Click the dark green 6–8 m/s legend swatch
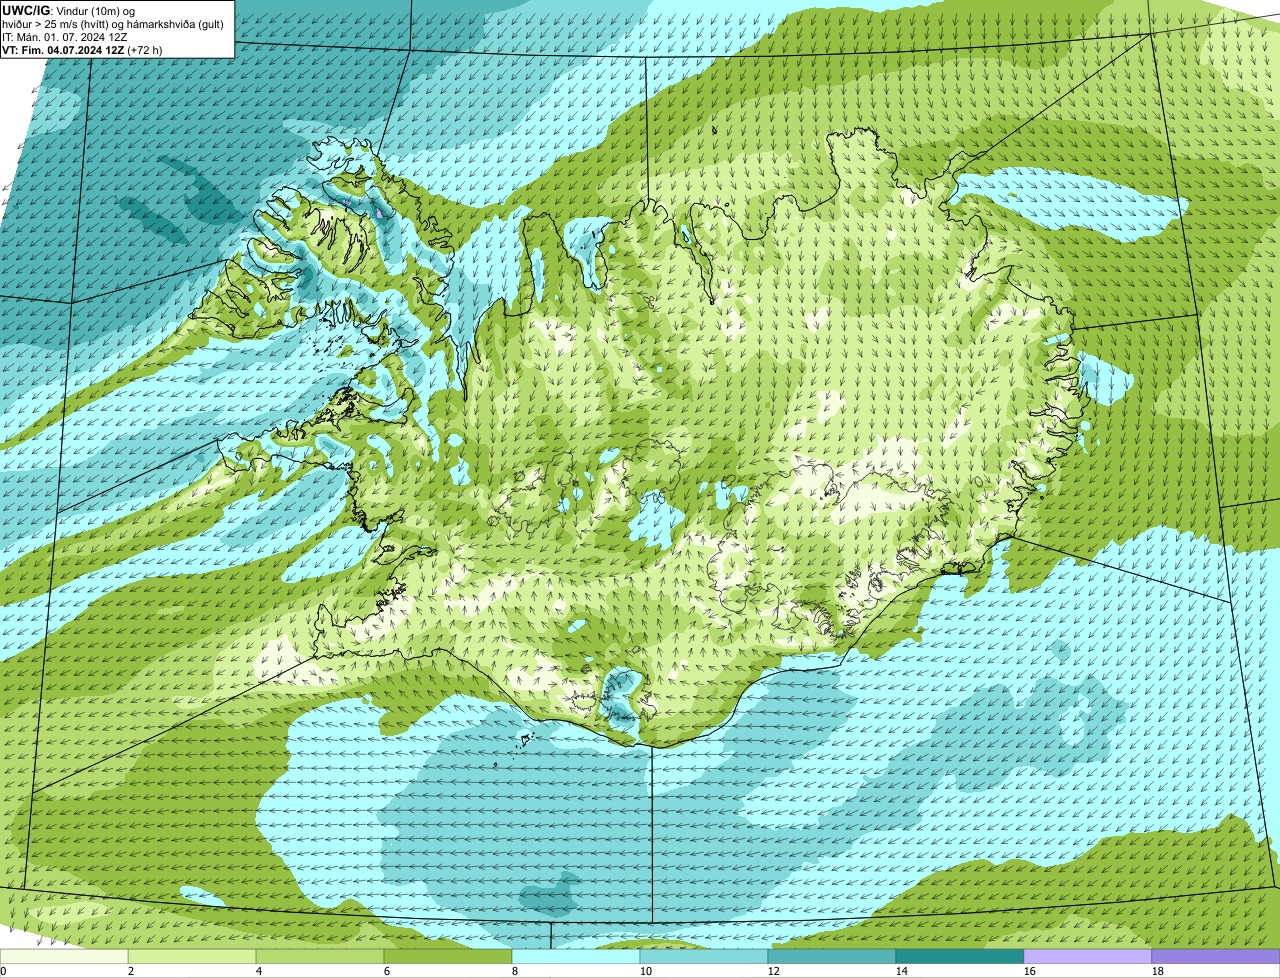This screenshot has height=978, width=1280. (x=448, y=957)
